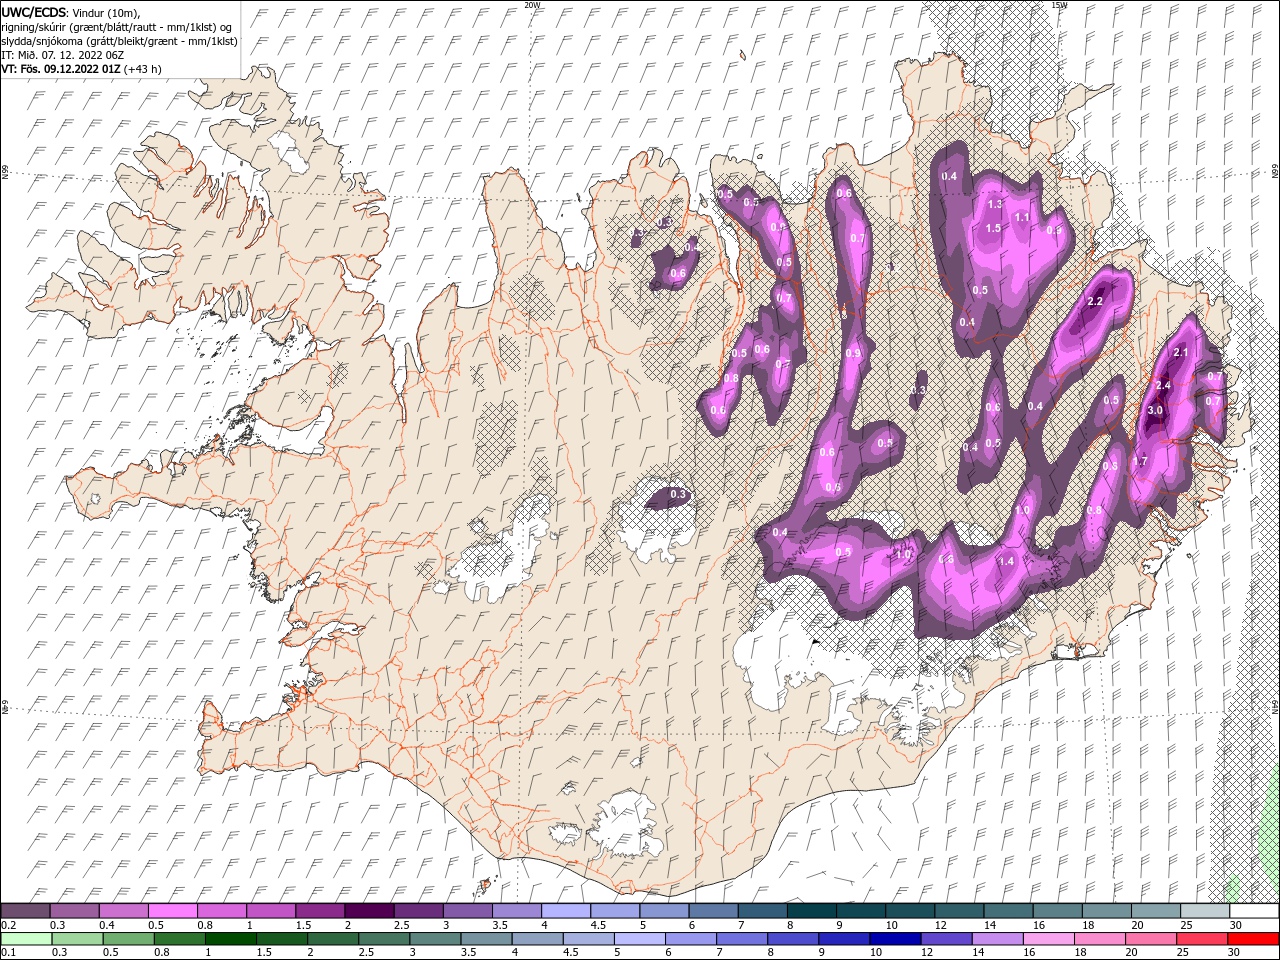Click the 0.1 label under the rain legend
This screenshot has height=960, width=1280.
pyautogui.click(x=8, y=952)
